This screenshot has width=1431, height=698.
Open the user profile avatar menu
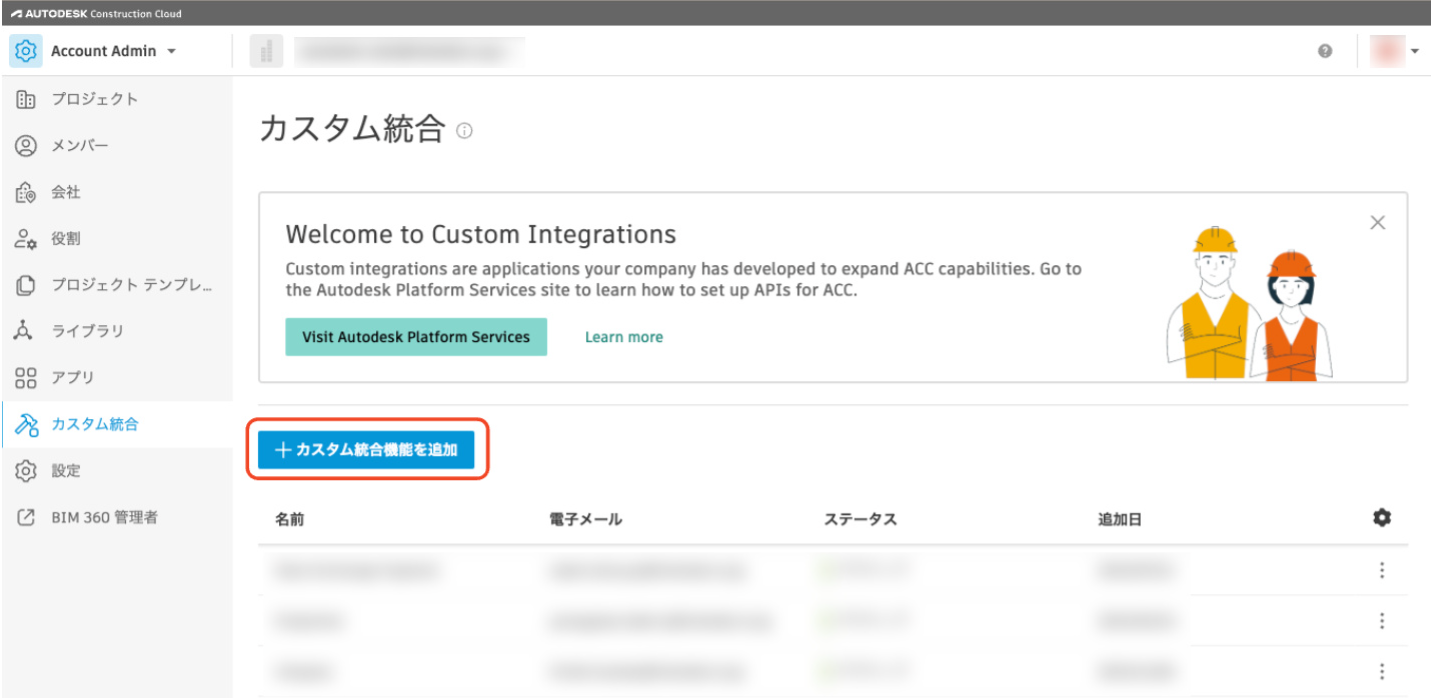1396,51
